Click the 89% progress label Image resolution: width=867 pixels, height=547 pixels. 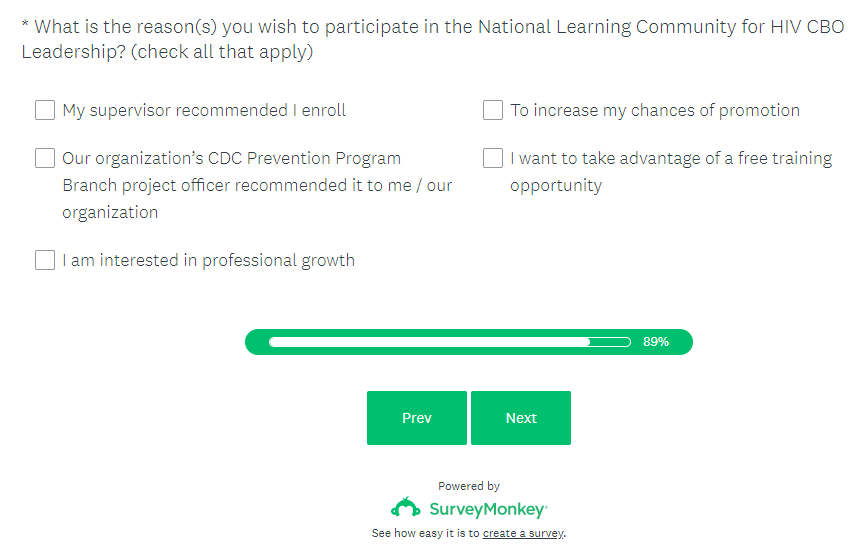[656, 342]
